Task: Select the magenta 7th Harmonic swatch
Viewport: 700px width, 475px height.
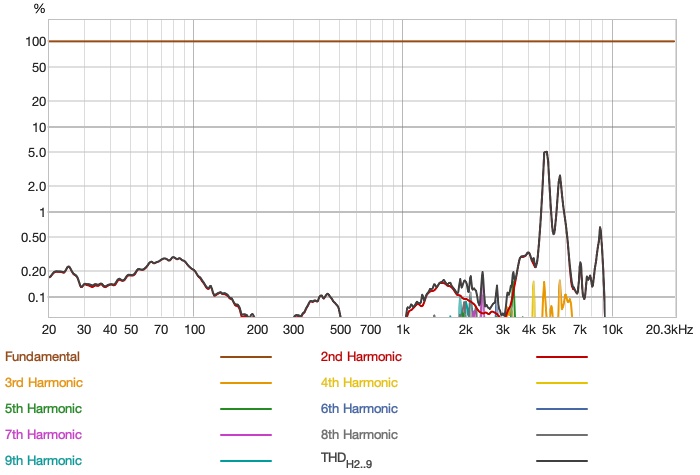Action: tap(246, 435)
